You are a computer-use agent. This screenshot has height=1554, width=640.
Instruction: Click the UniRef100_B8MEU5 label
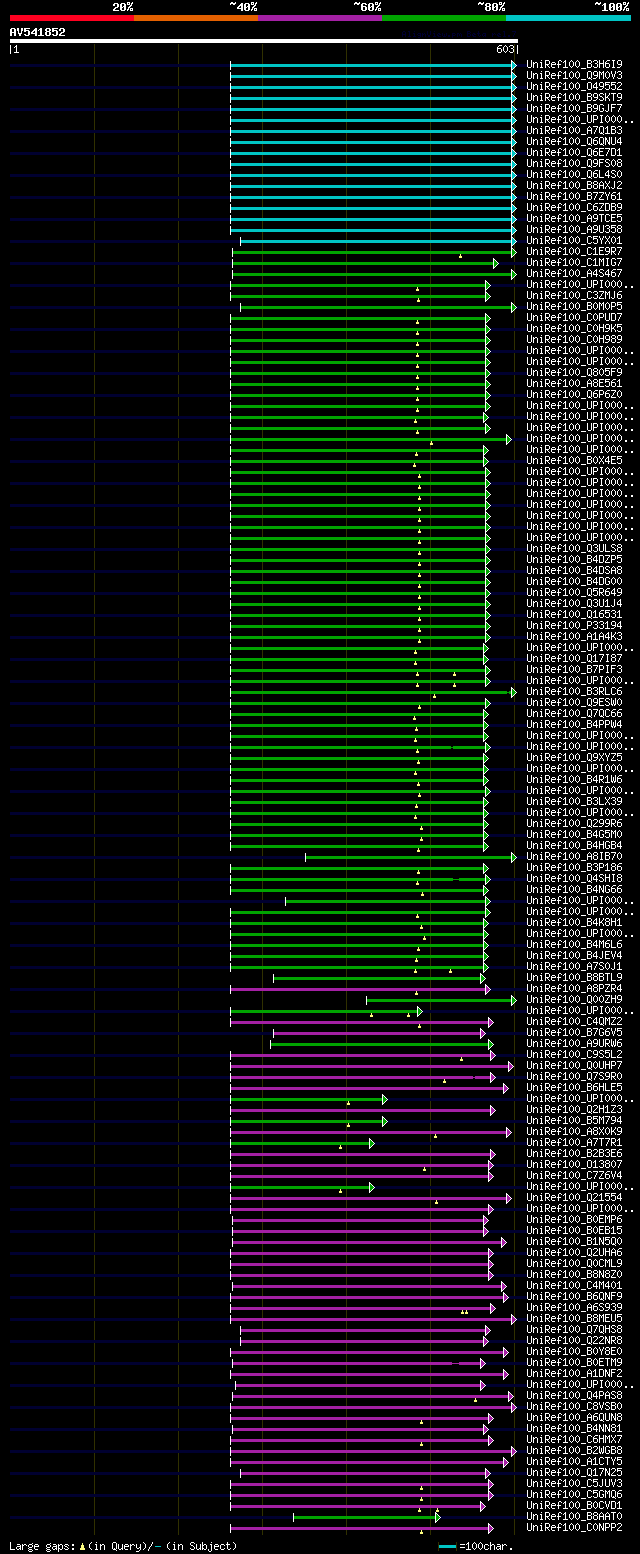click(574, 1318)
